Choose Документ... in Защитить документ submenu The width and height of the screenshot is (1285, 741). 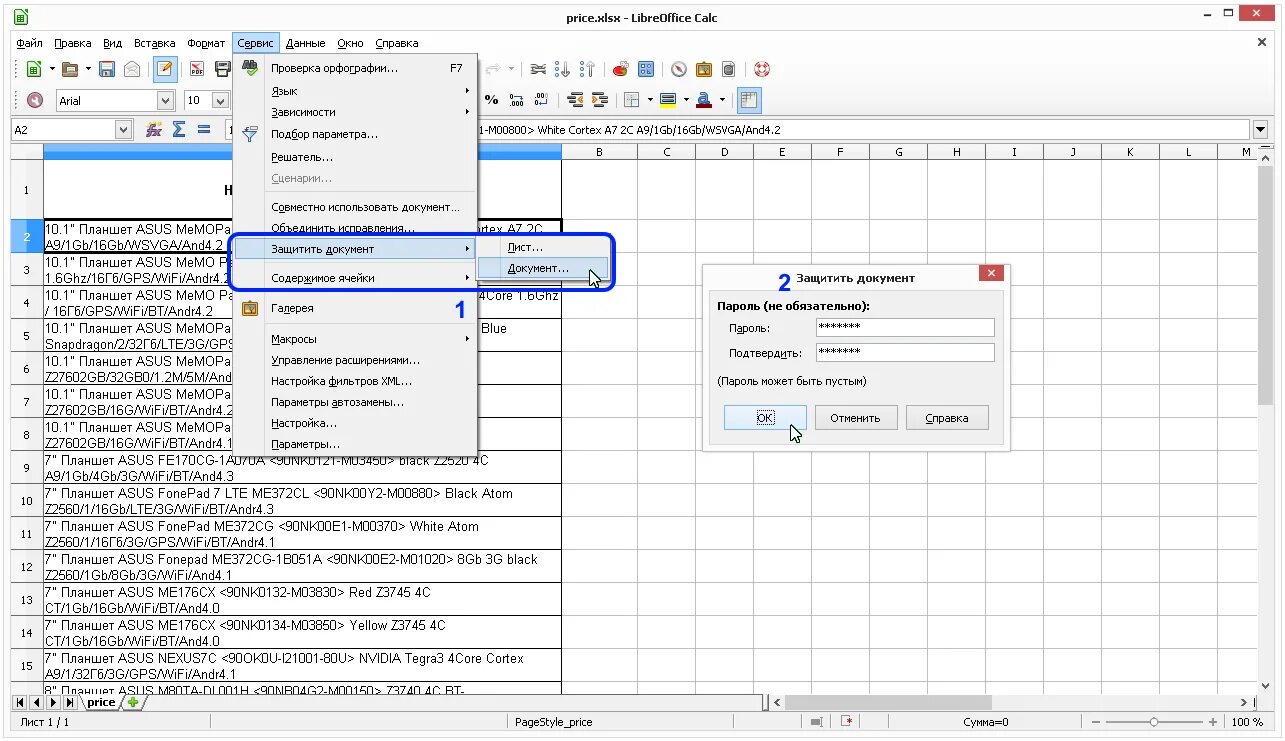(543, 268)
